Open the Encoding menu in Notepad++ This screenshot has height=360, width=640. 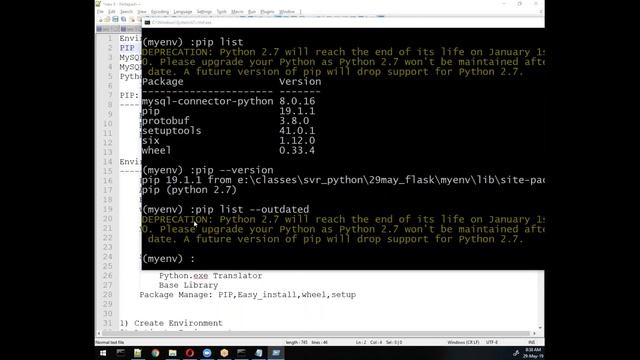point(160,12)
